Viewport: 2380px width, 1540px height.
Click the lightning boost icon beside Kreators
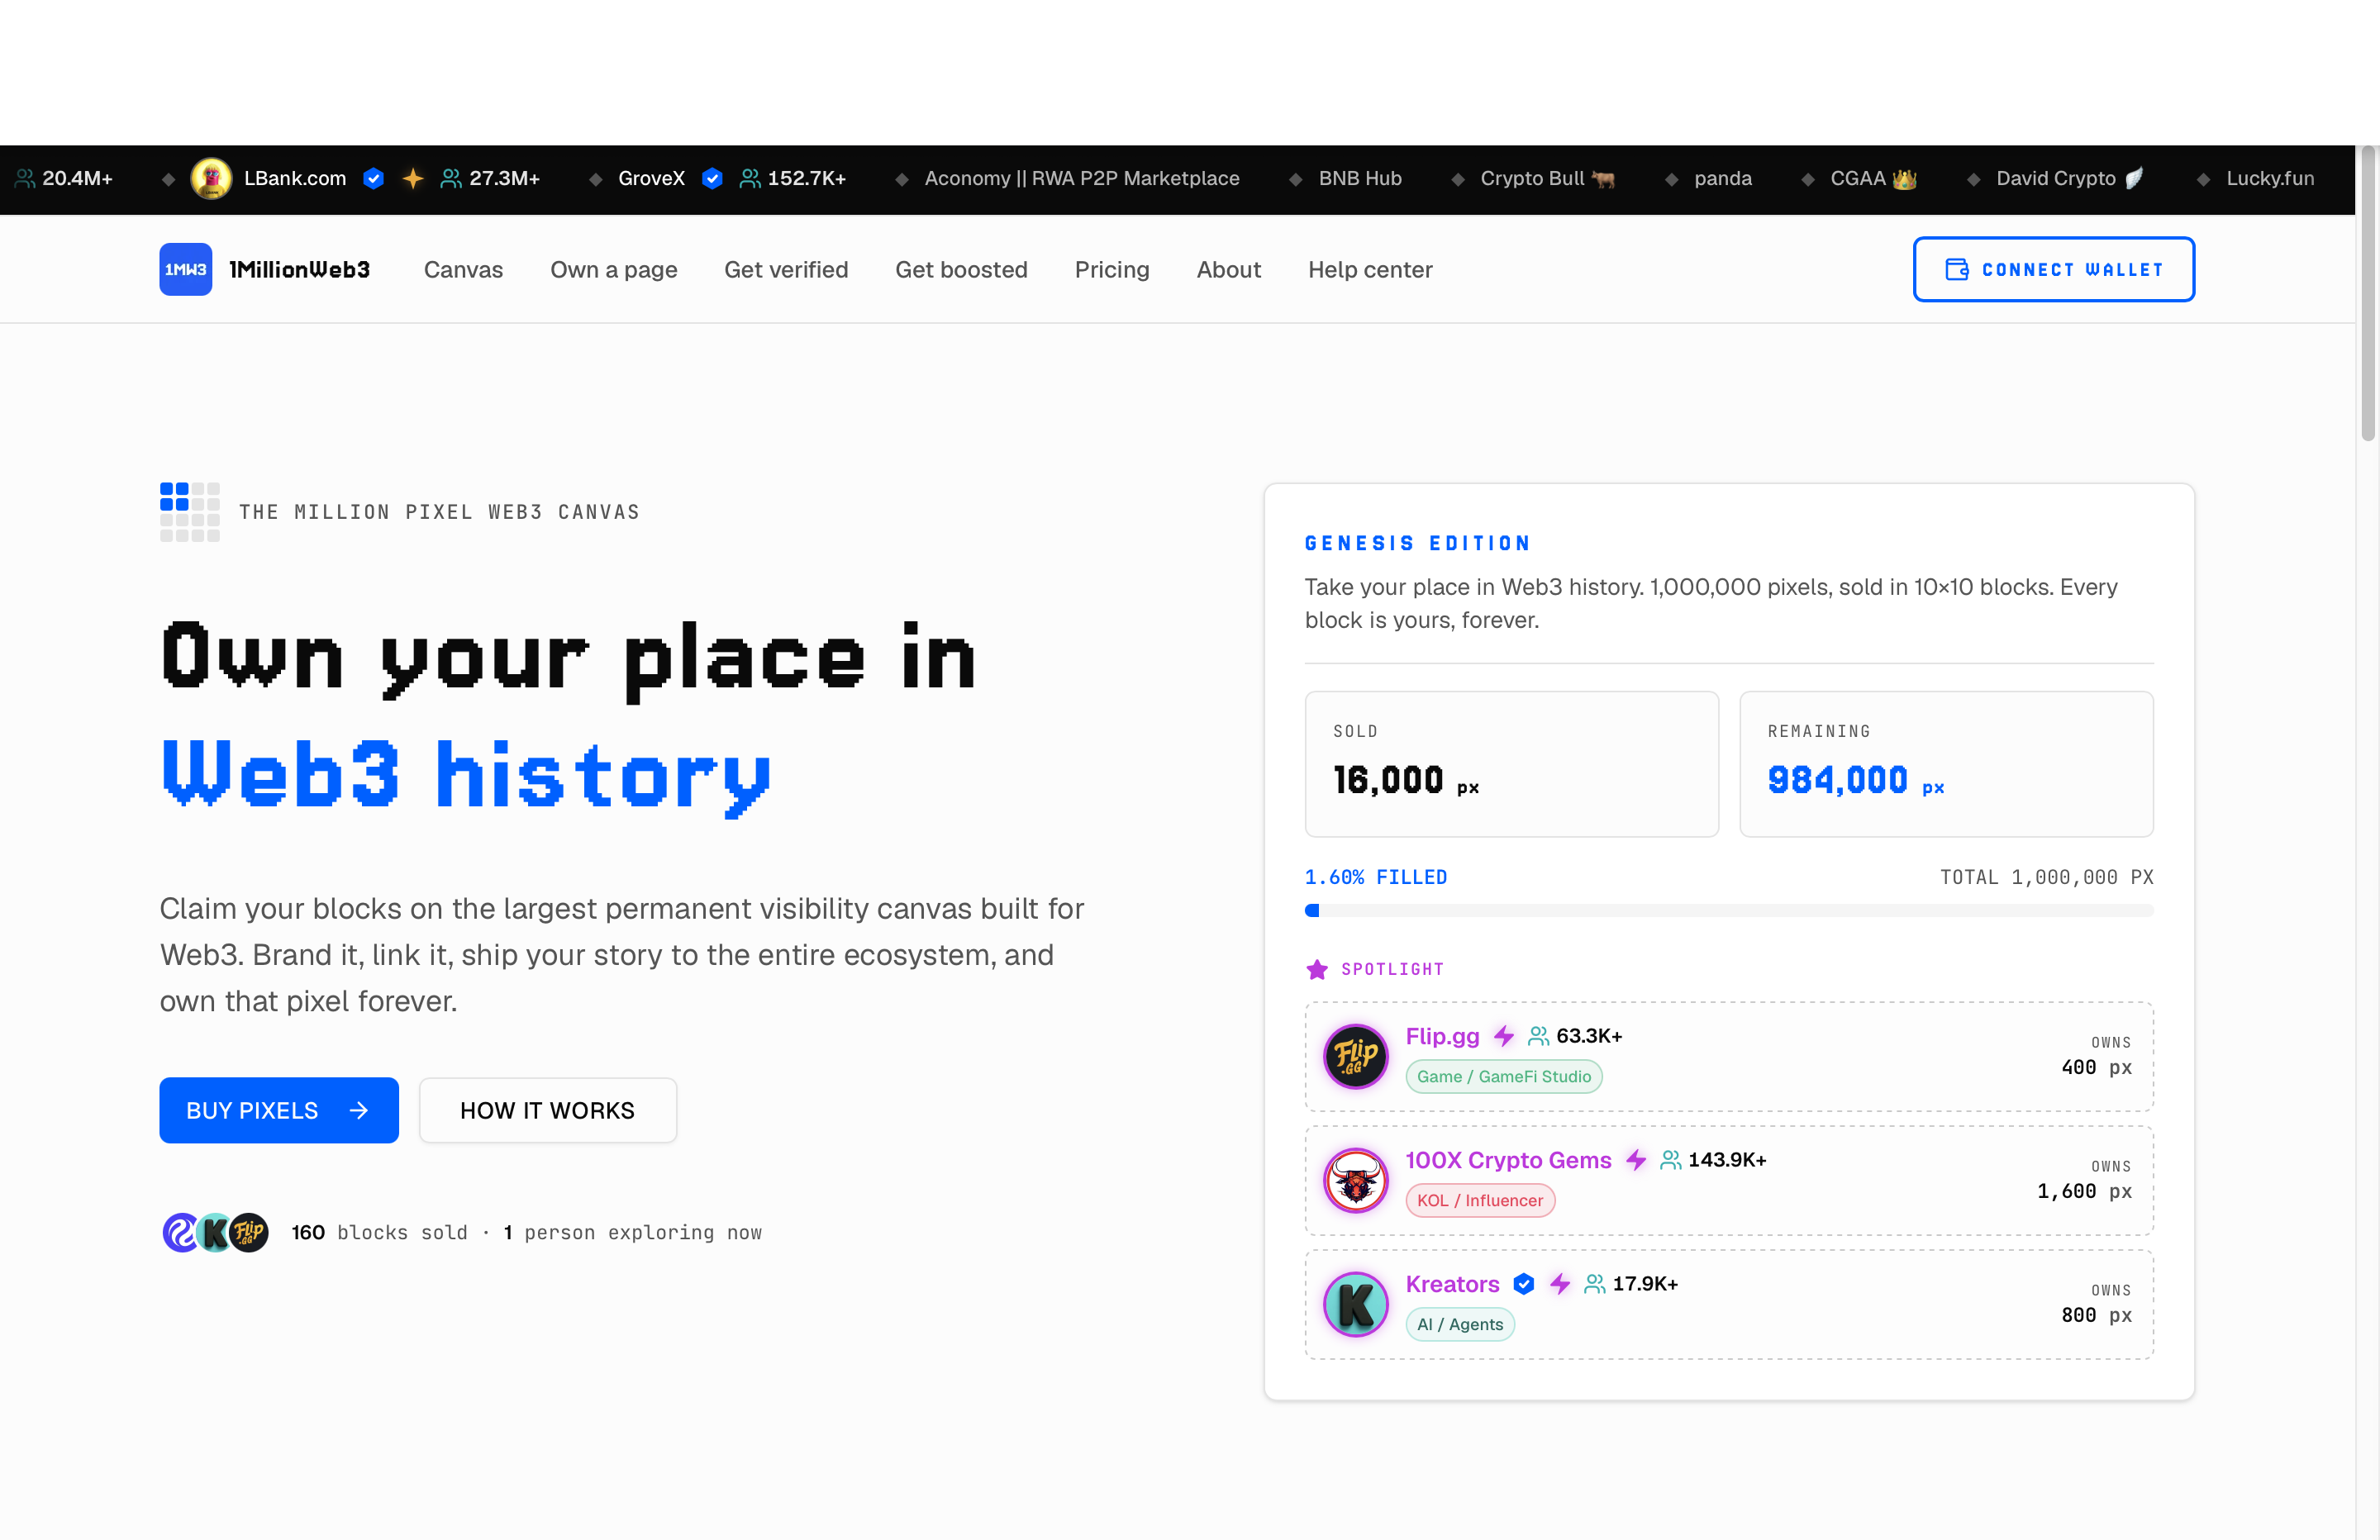click(1560, 1284)
